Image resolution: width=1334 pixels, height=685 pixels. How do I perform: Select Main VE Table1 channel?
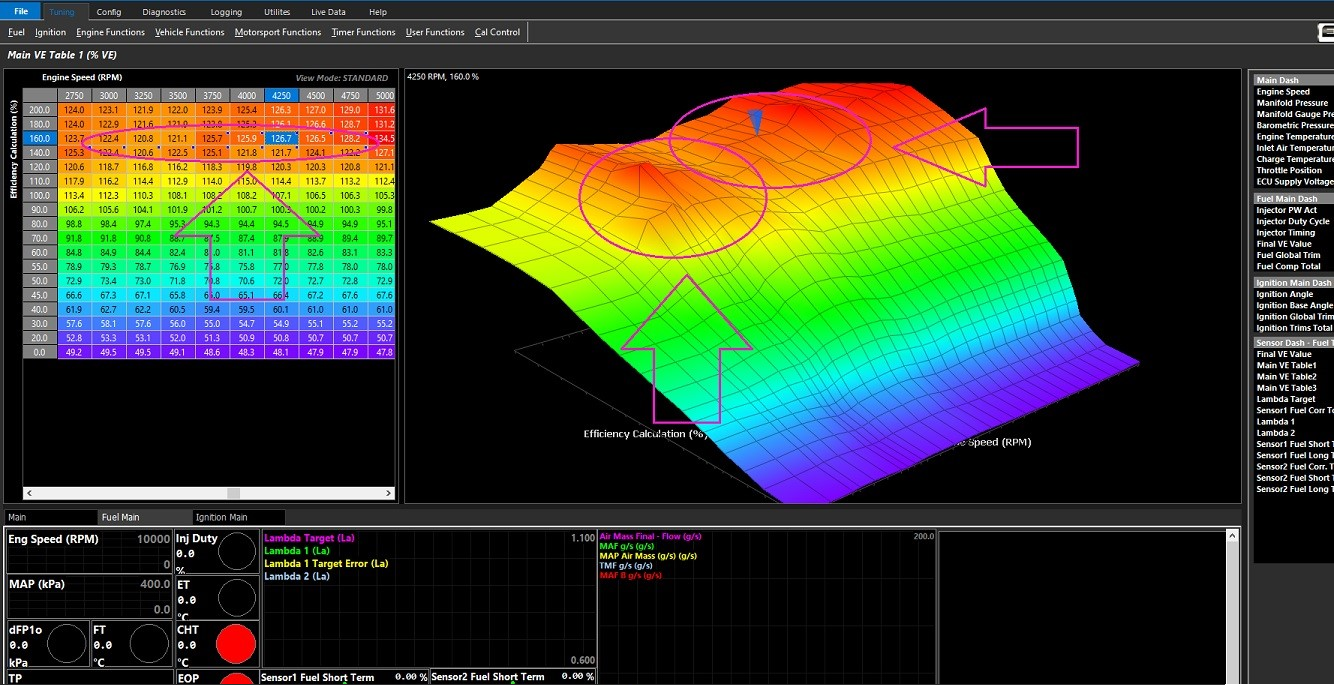tap(1286, 365)
